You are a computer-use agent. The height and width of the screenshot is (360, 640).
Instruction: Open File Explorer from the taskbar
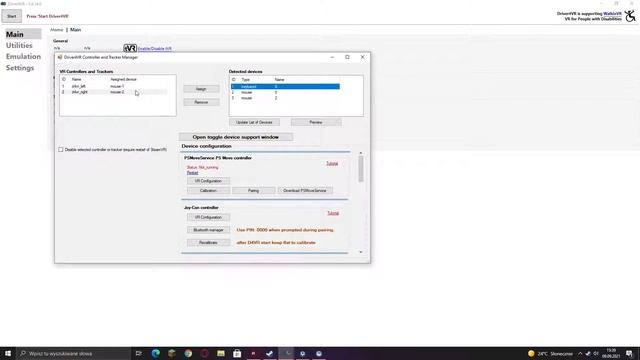click(x=221, y=353)
